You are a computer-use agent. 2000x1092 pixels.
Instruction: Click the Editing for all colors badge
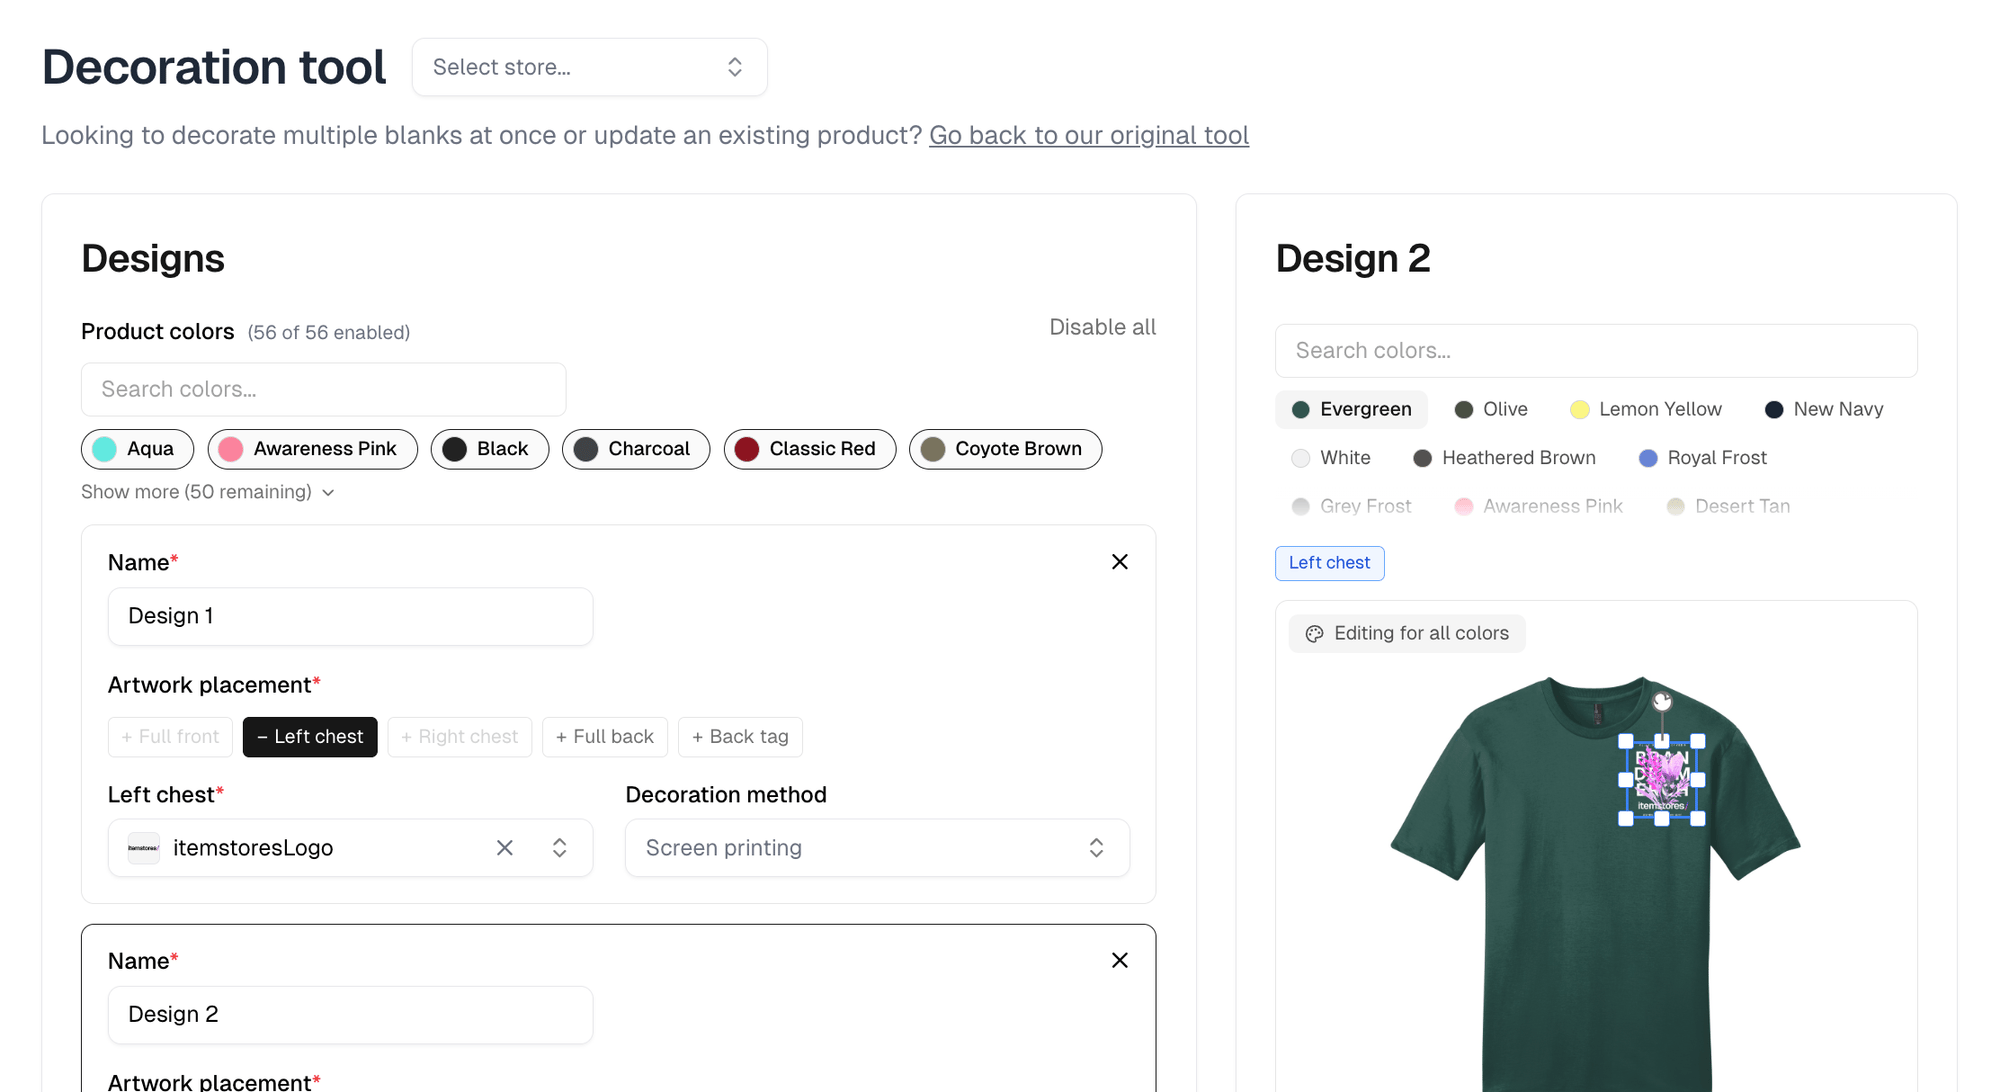1407,634
